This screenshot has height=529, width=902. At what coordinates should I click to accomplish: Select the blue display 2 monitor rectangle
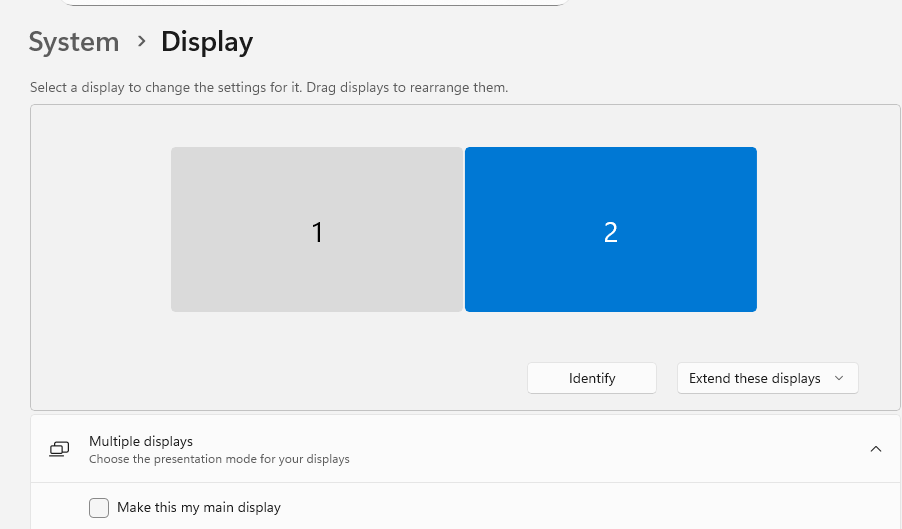(610, 229)
